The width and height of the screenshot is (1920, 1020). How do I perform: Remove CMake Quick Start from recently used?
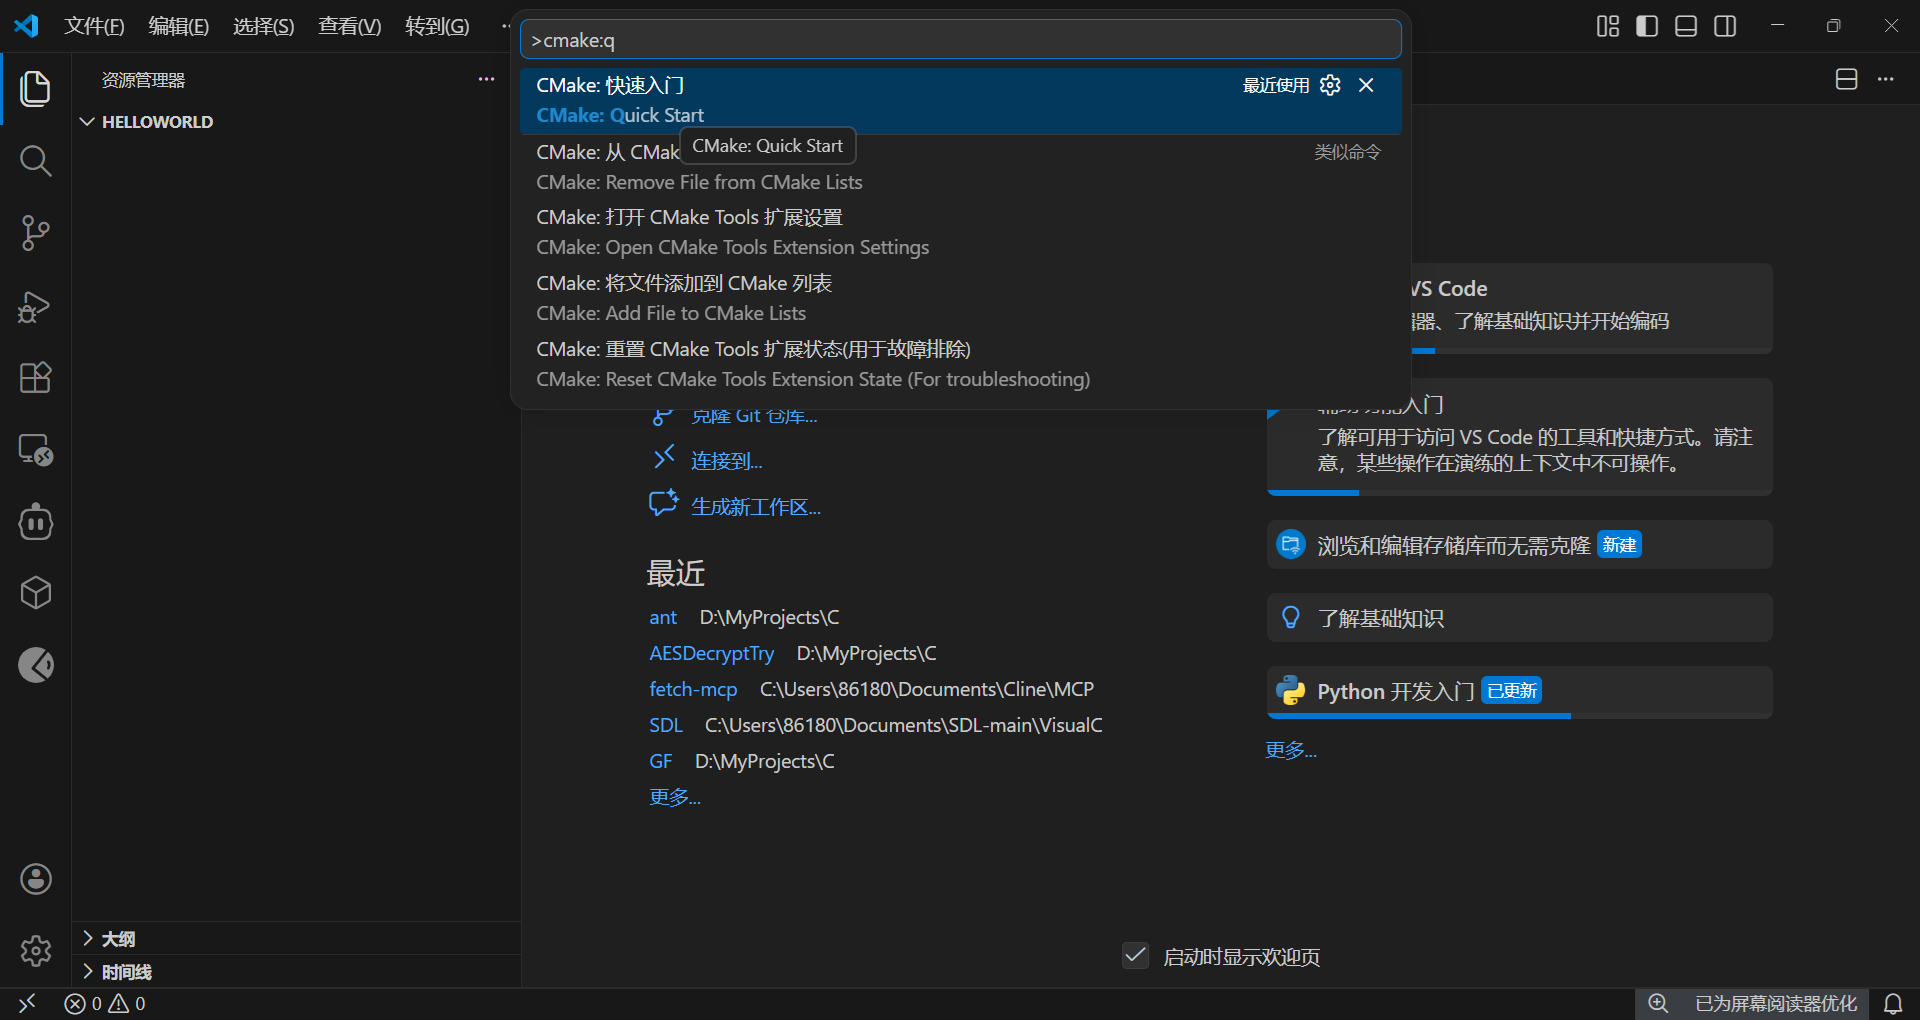pos(1366,85)
